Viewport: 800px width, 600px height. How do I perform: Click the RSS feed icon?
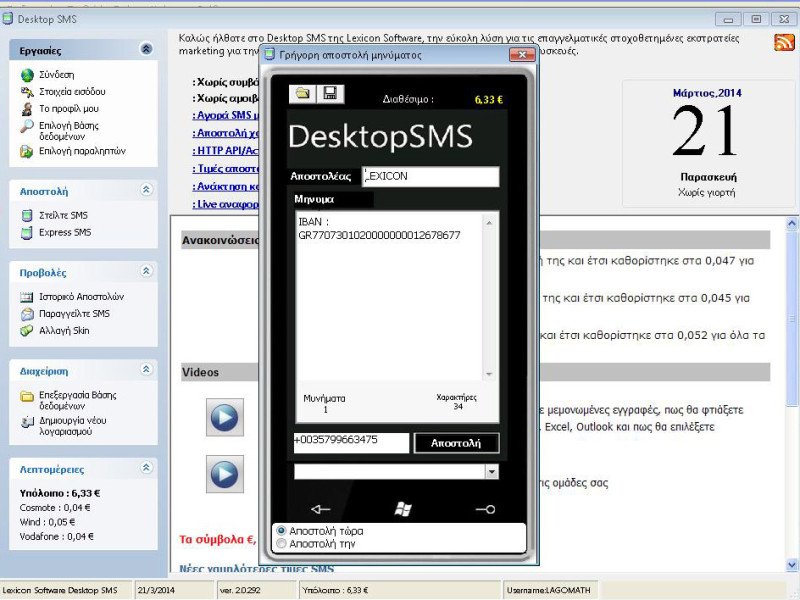(784, 42)
